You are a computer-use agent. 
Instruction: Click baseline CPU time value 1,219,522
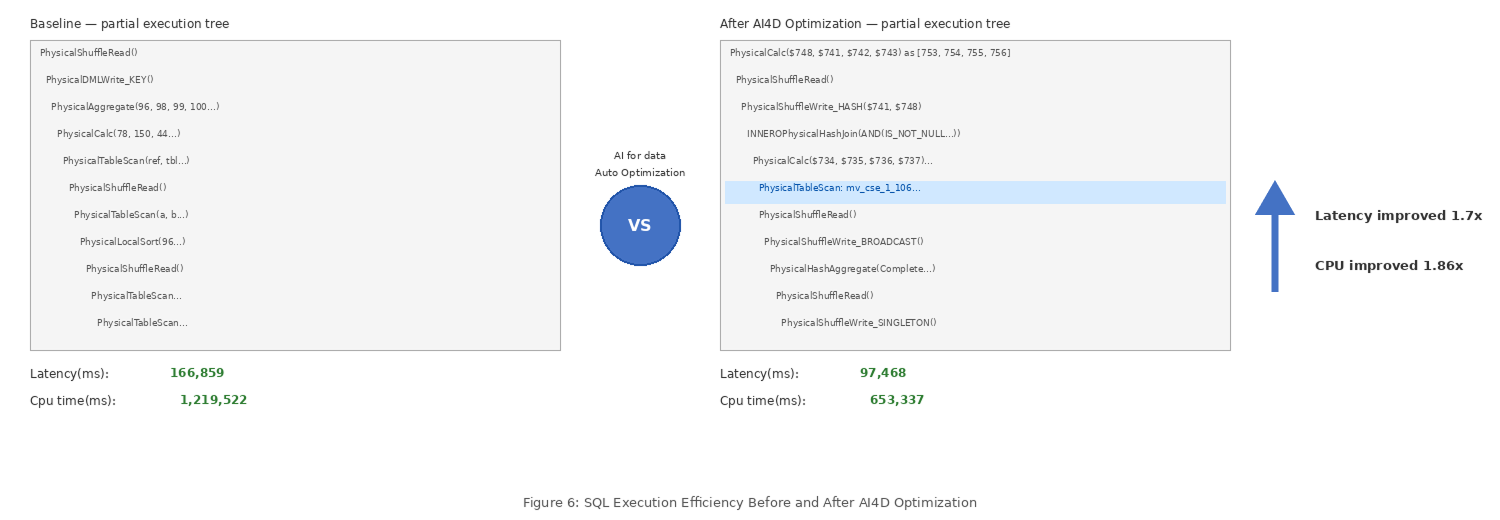pyautogui.click(x=213, y=400)
